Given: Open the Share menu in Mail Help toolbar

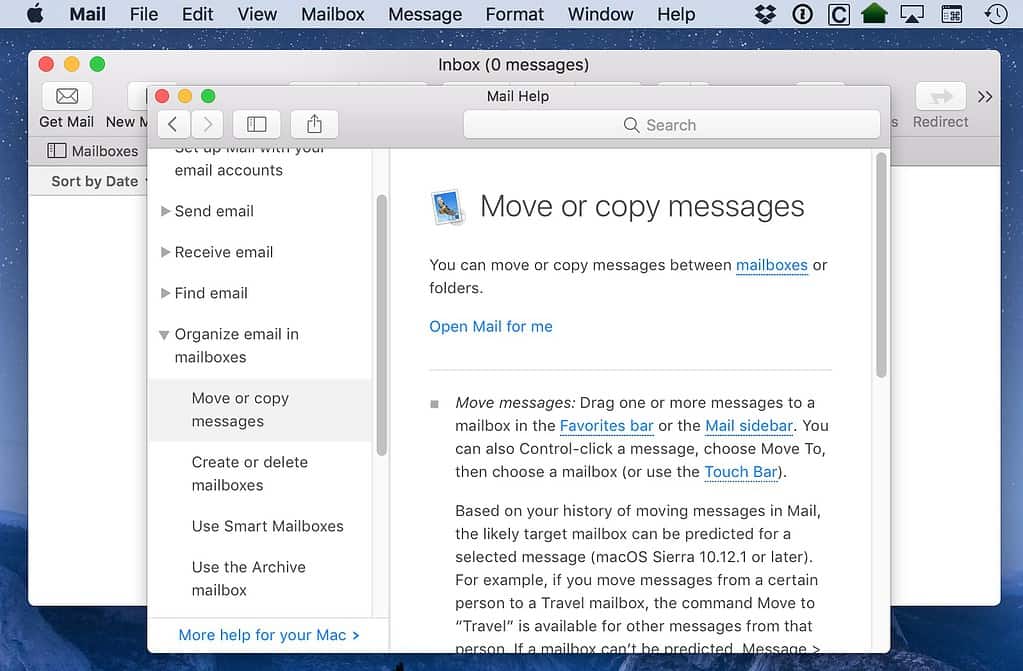Looking at the screenshot, I should (x=313, y=123).
